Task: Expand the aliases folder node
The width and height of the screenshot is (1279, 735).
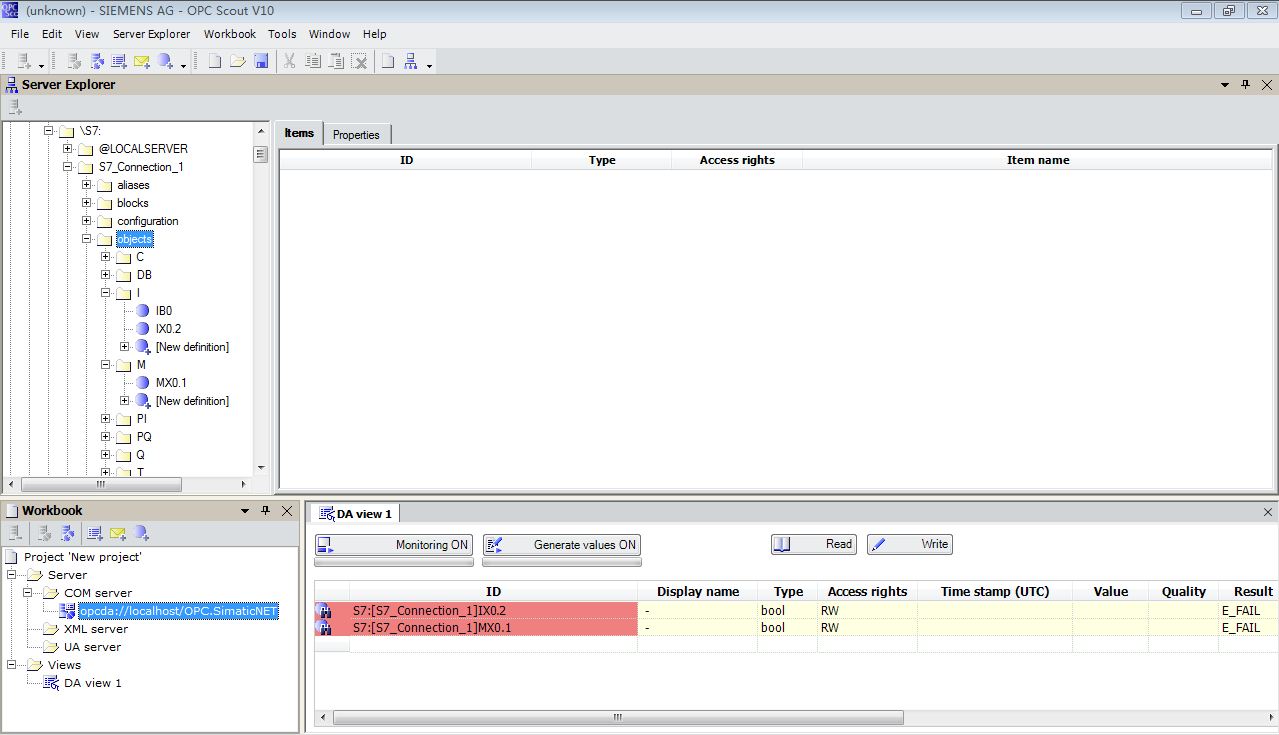Action: pos(86,185)
